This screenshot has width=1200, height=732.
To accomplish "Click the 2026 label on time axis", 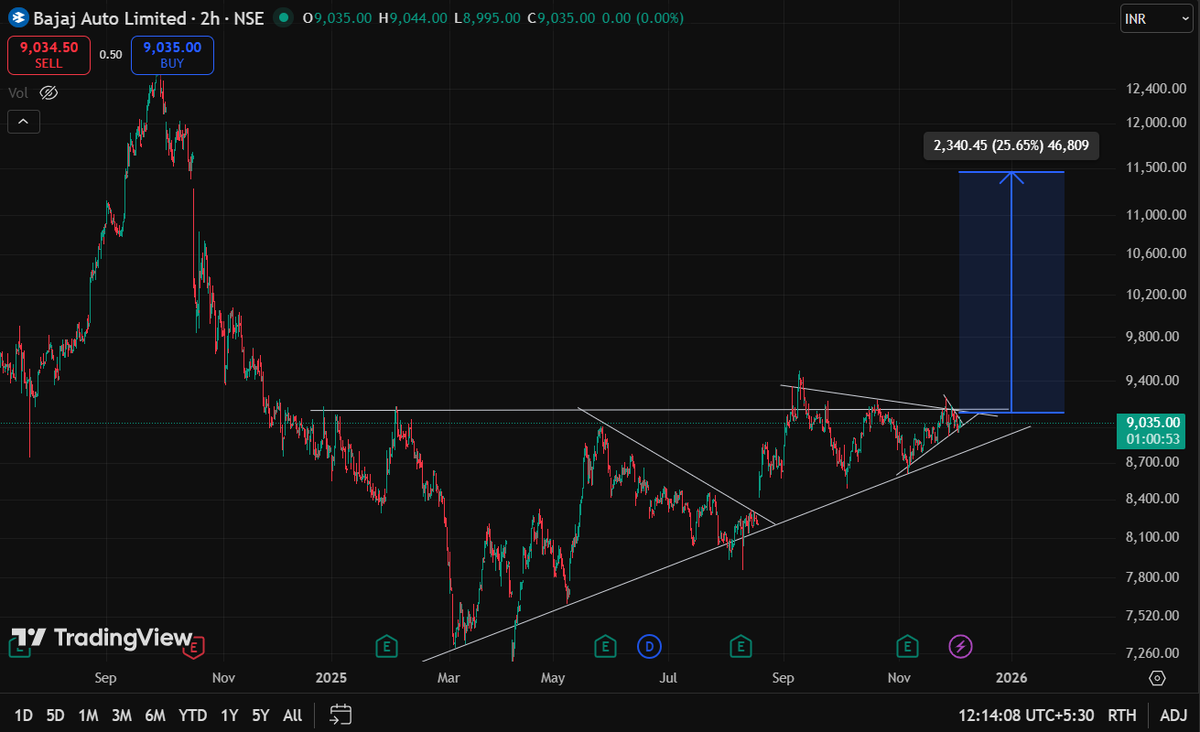I will tap(1011, 678).
